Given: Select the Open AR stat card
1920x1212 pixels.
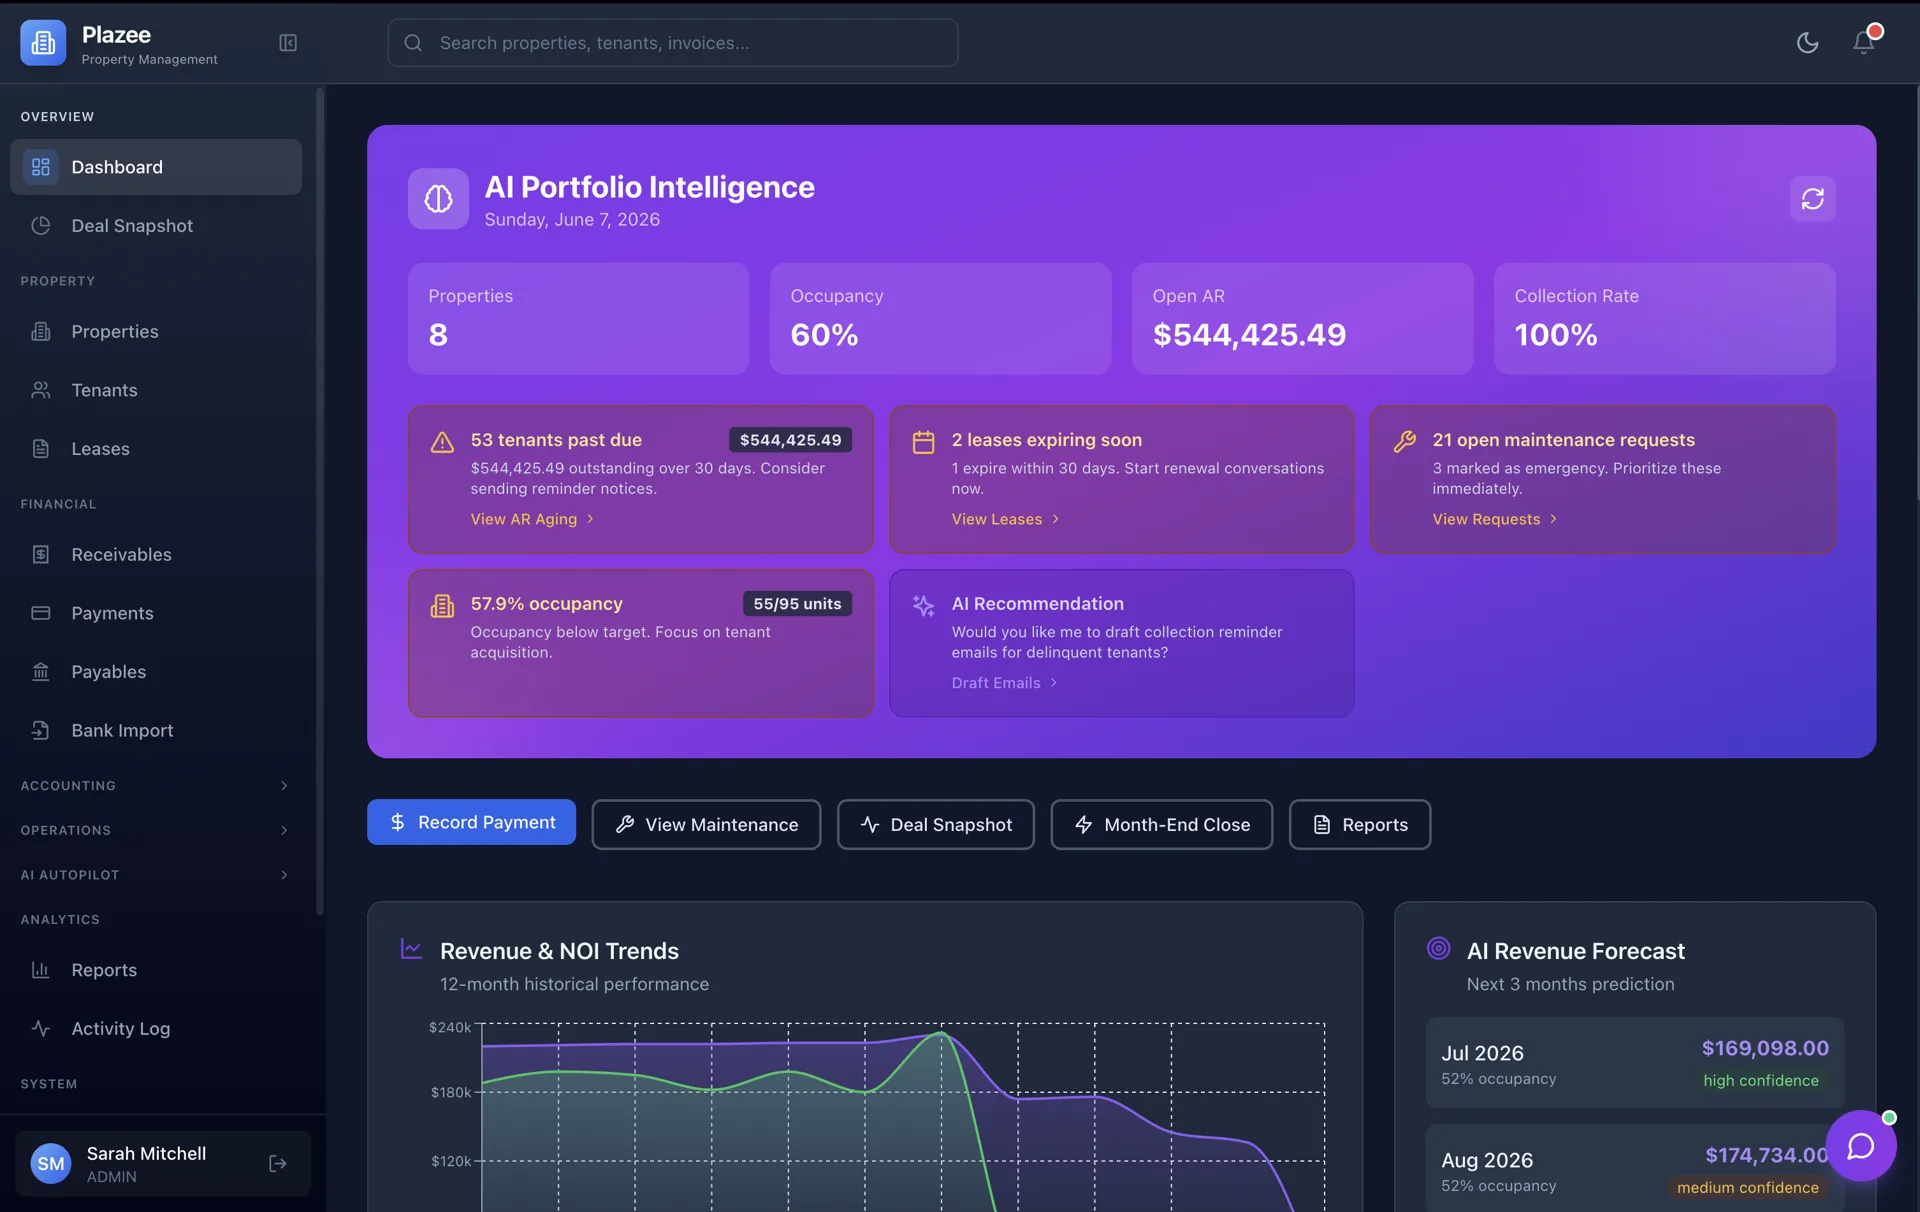Looking at the screenshot, I should pyautogui.click(x=1302, y=319).
